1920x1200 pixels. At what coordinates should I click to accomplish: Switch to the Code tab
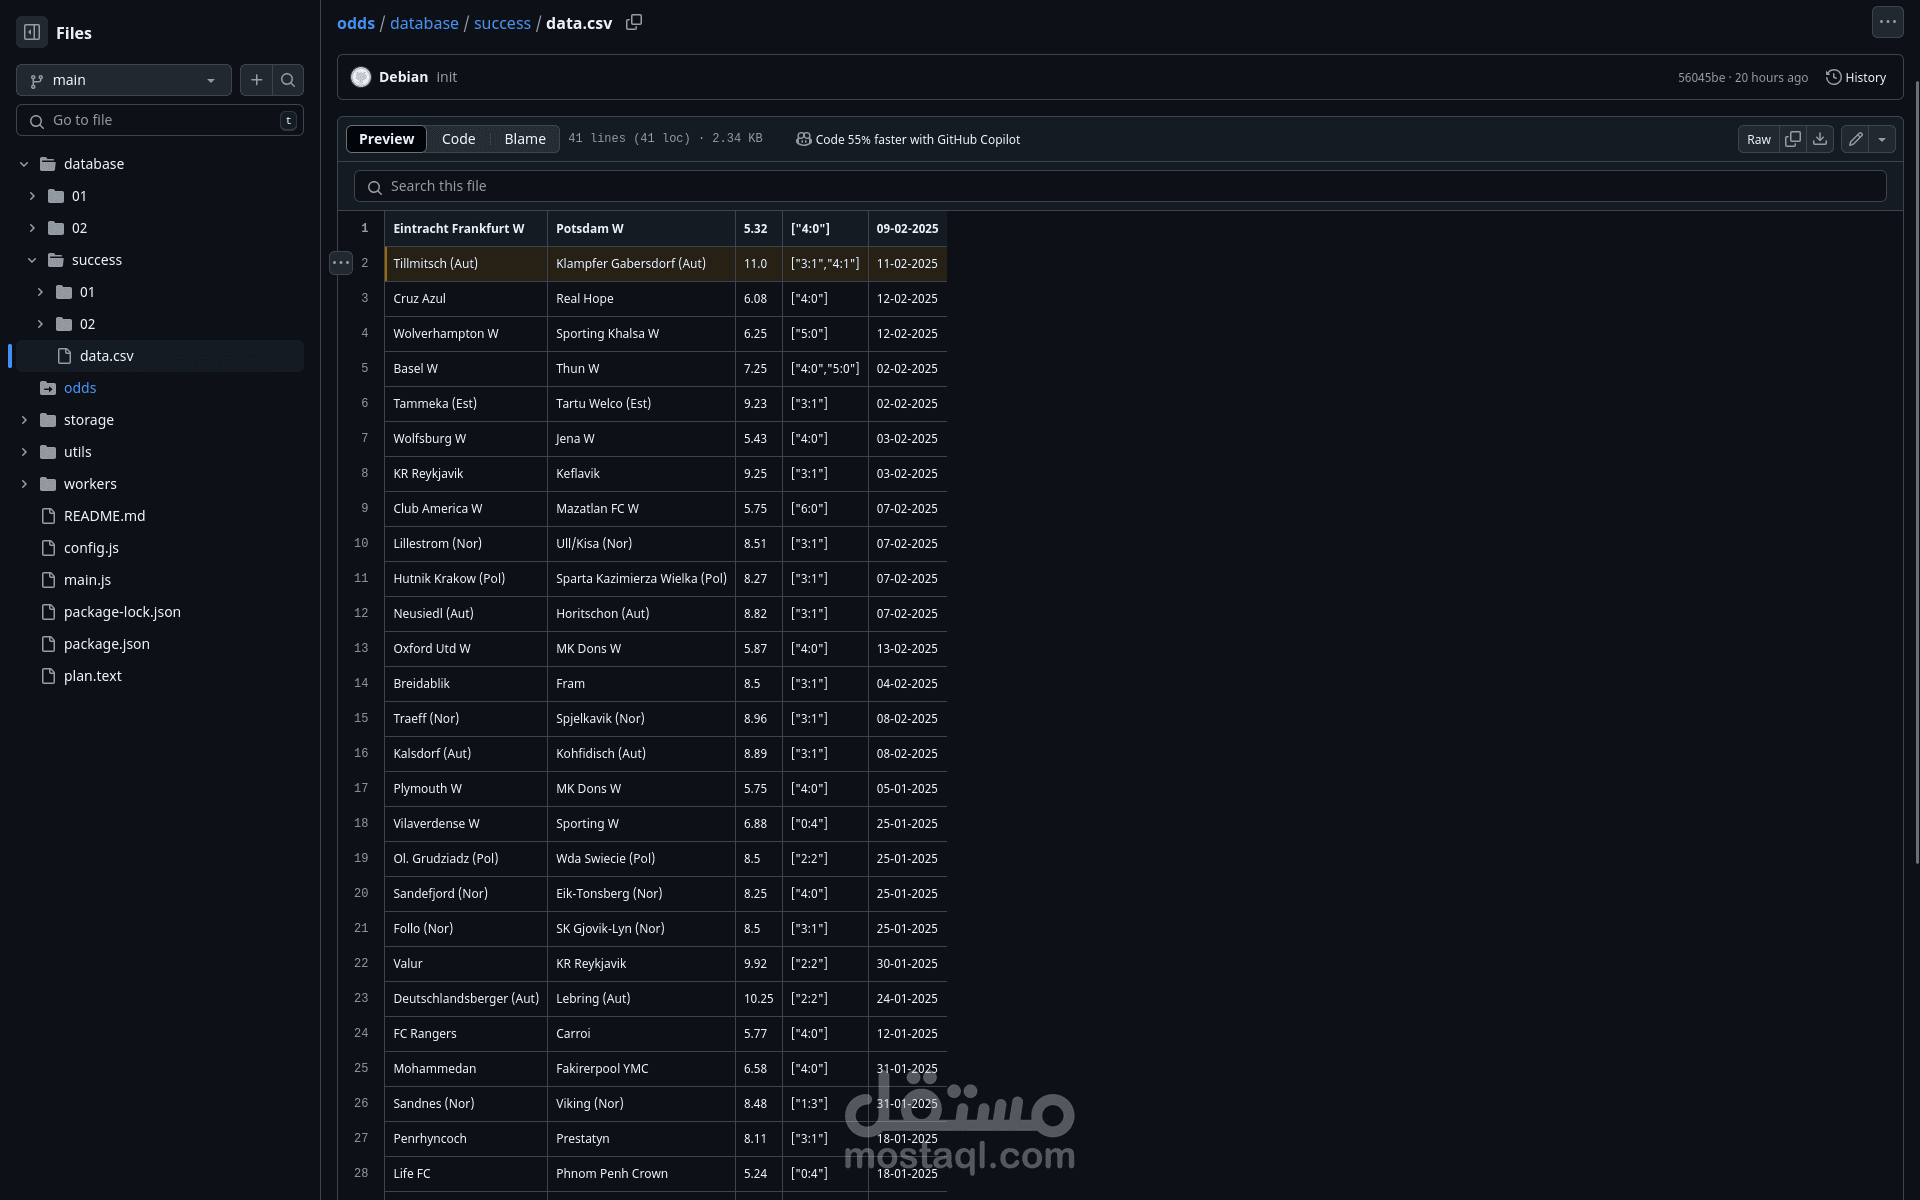coord(458,139)
